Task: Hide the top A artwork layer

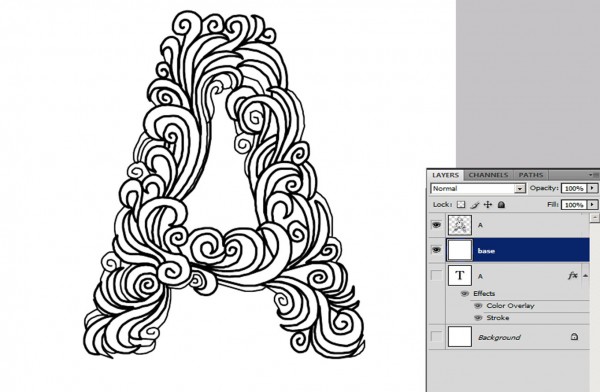Action: pos(436,225)
